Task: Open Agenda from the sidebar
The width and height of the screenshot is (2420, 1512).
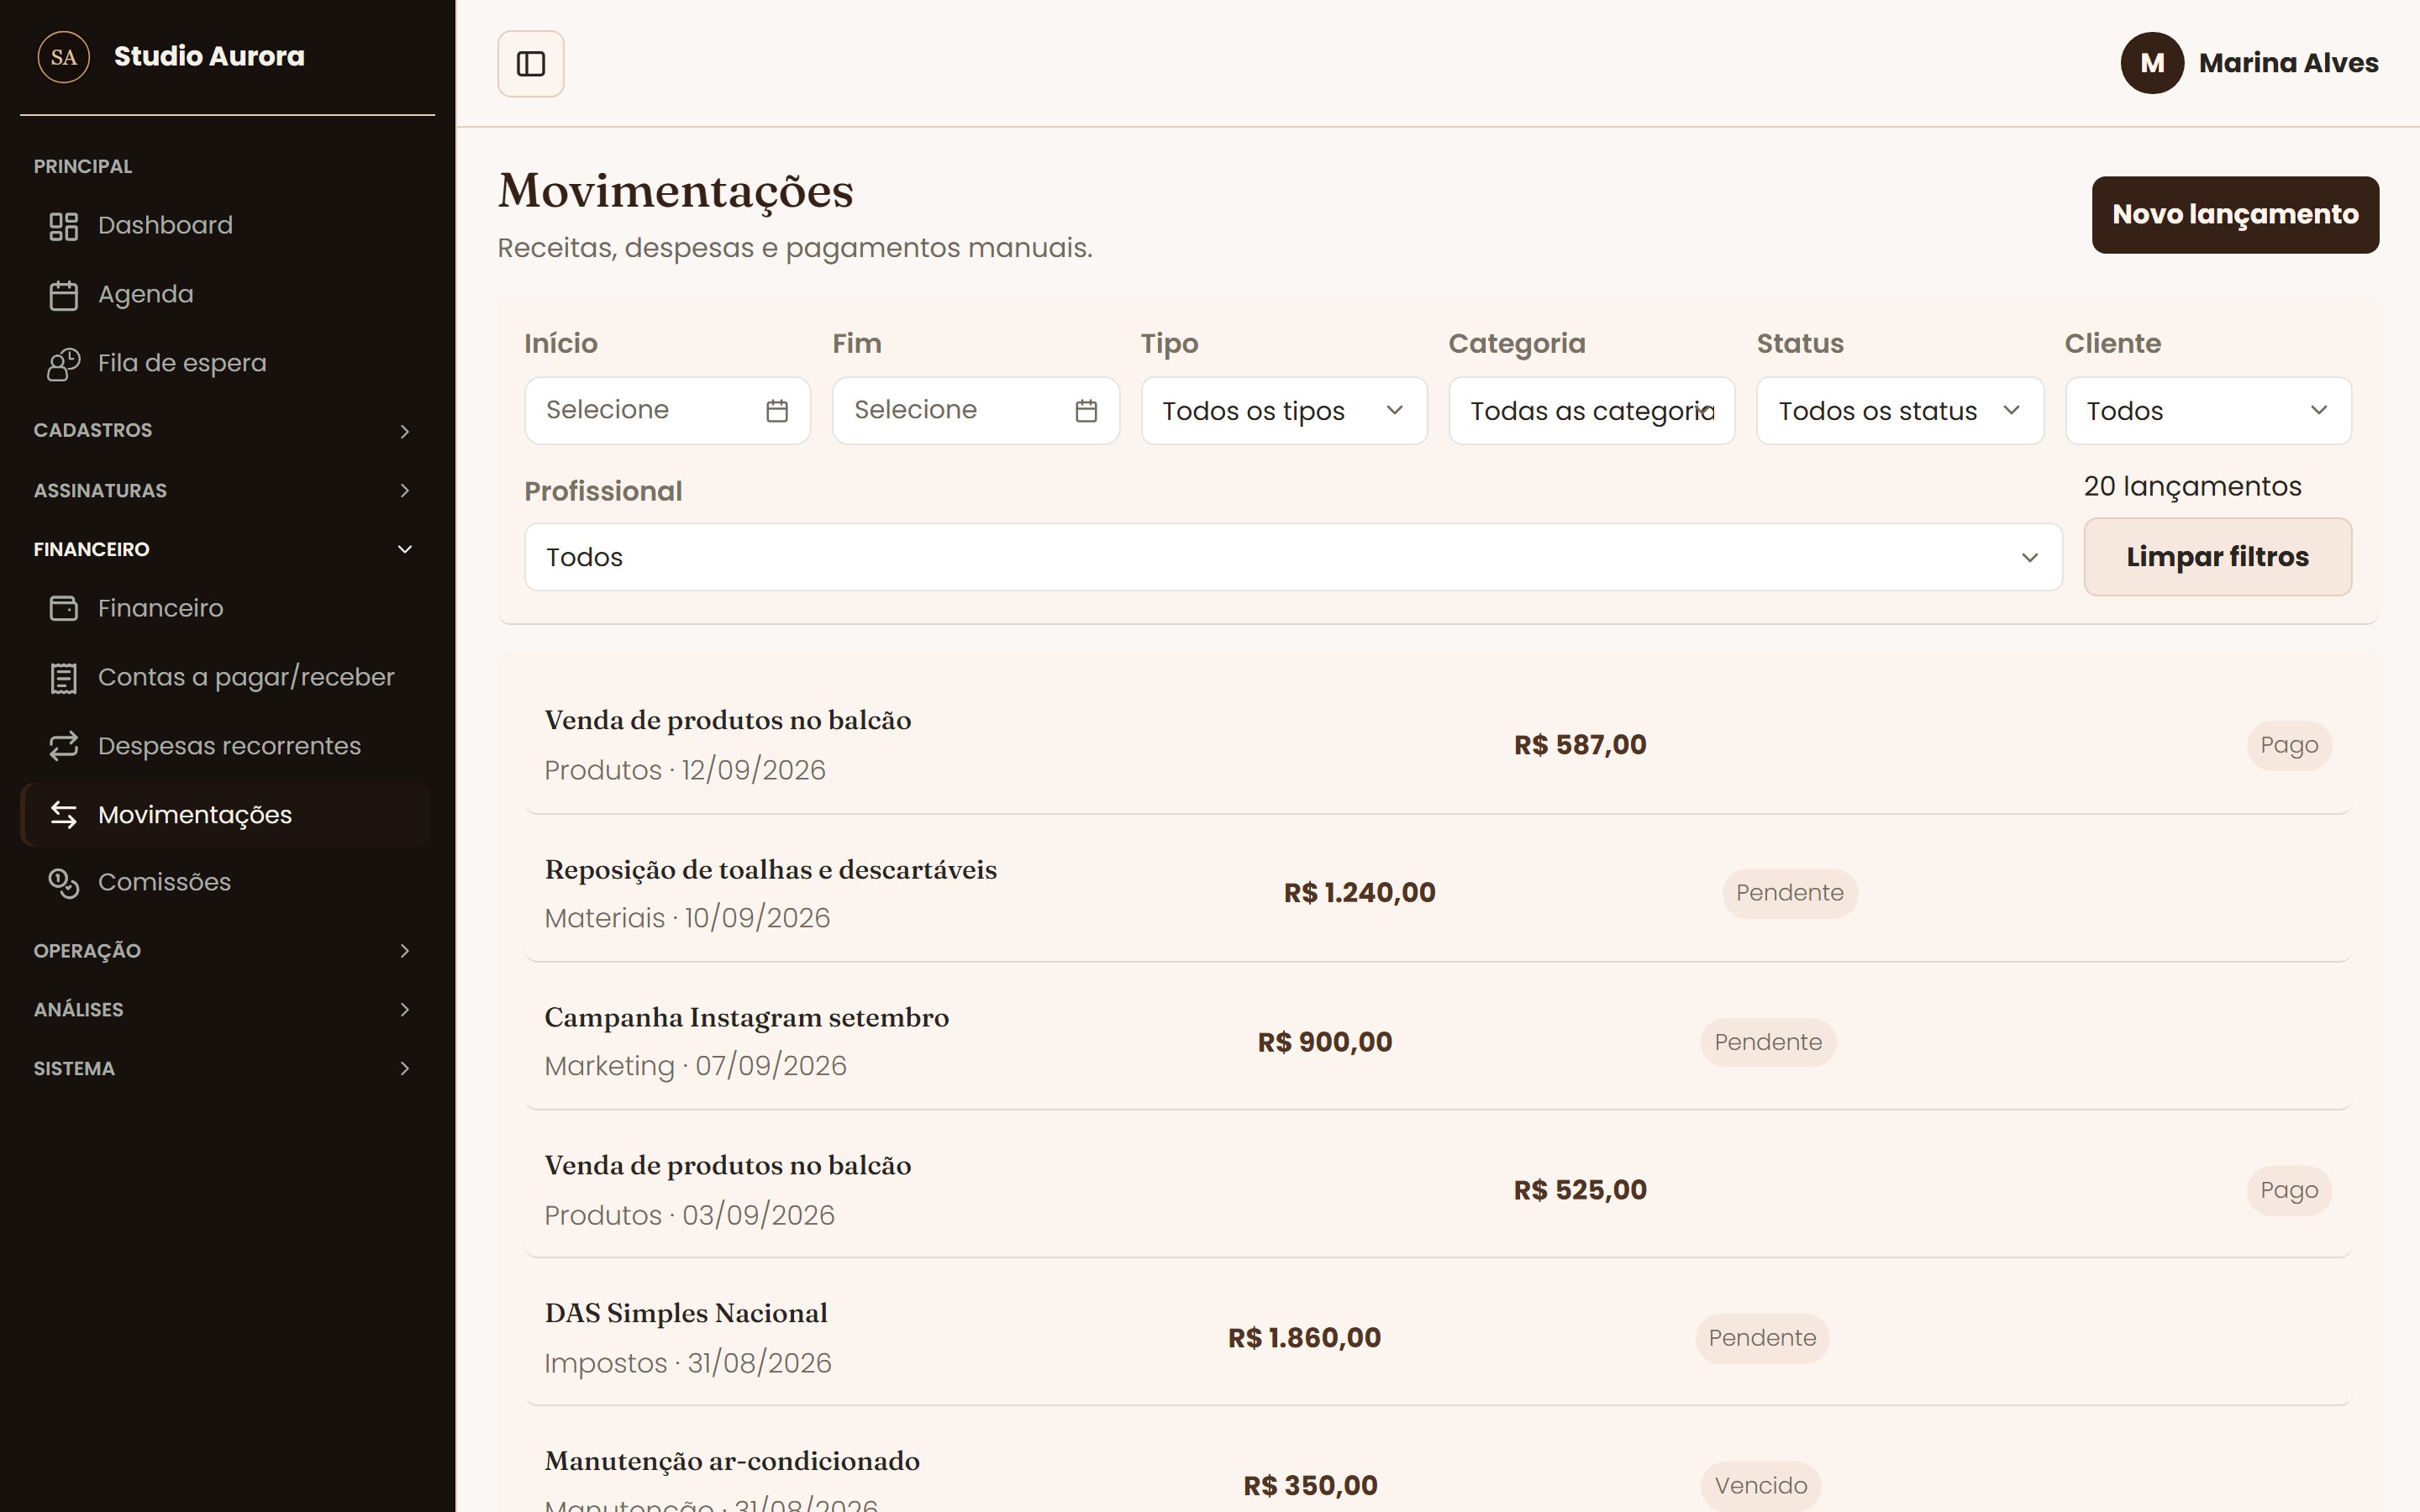Action: click(225, 295)
